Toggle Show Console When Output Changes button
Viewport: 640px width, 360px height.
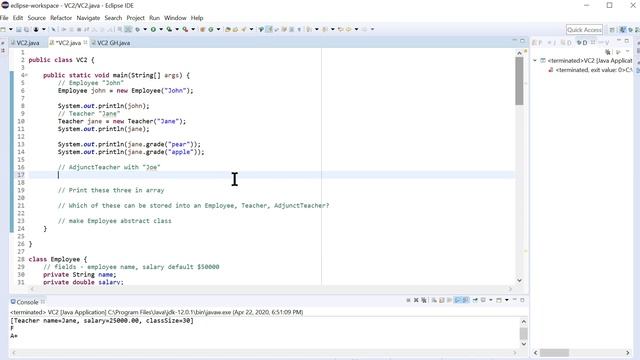tap(458, 300)
